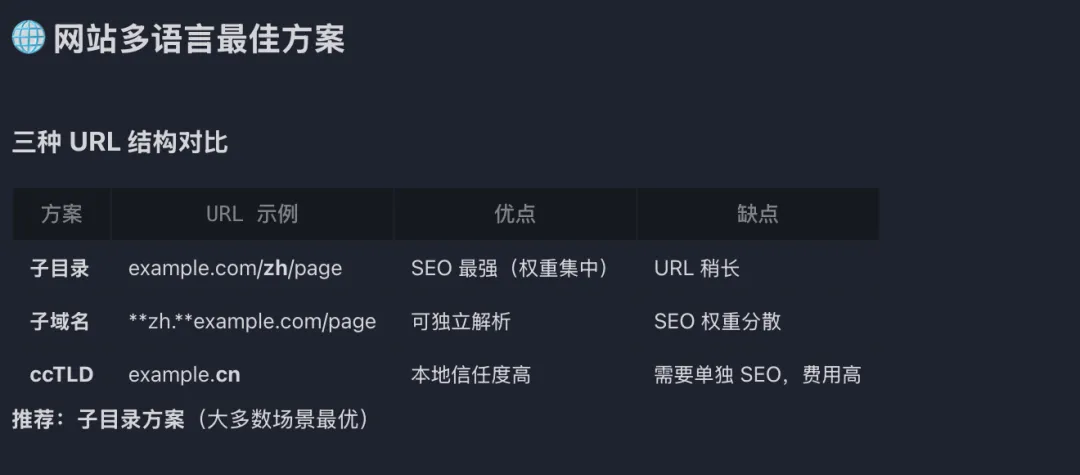Image resolution: width=1080 pixels, height=475 pixels.
Task: Click the globe icon beside the title
Action: tap(28, 39)
